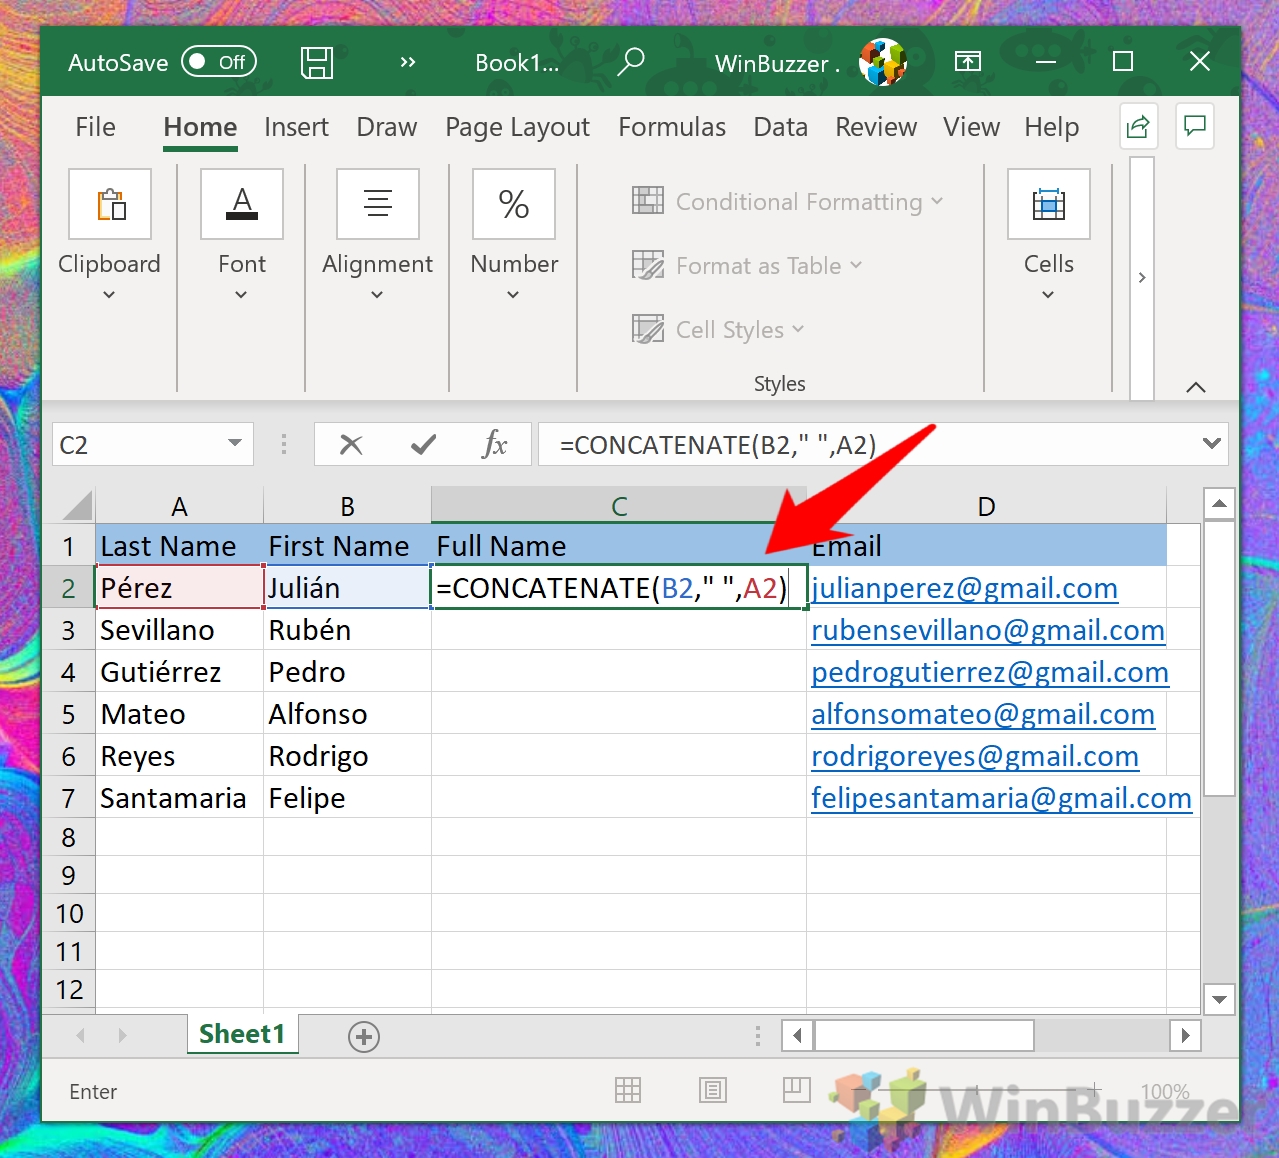
Task: Click horizontal scrollbar left arrow
Action: (x=797, y=1035)
